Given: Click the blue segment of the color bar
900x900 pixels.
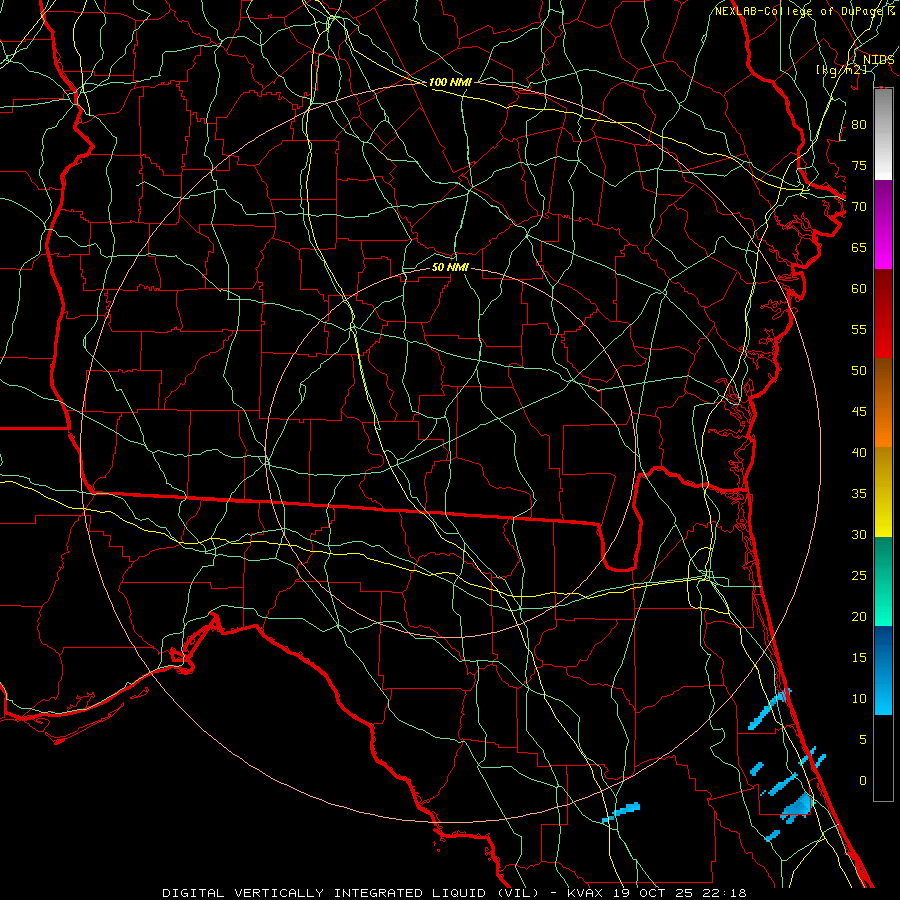Looking at the screenshot, I should (x=883, y=670).
